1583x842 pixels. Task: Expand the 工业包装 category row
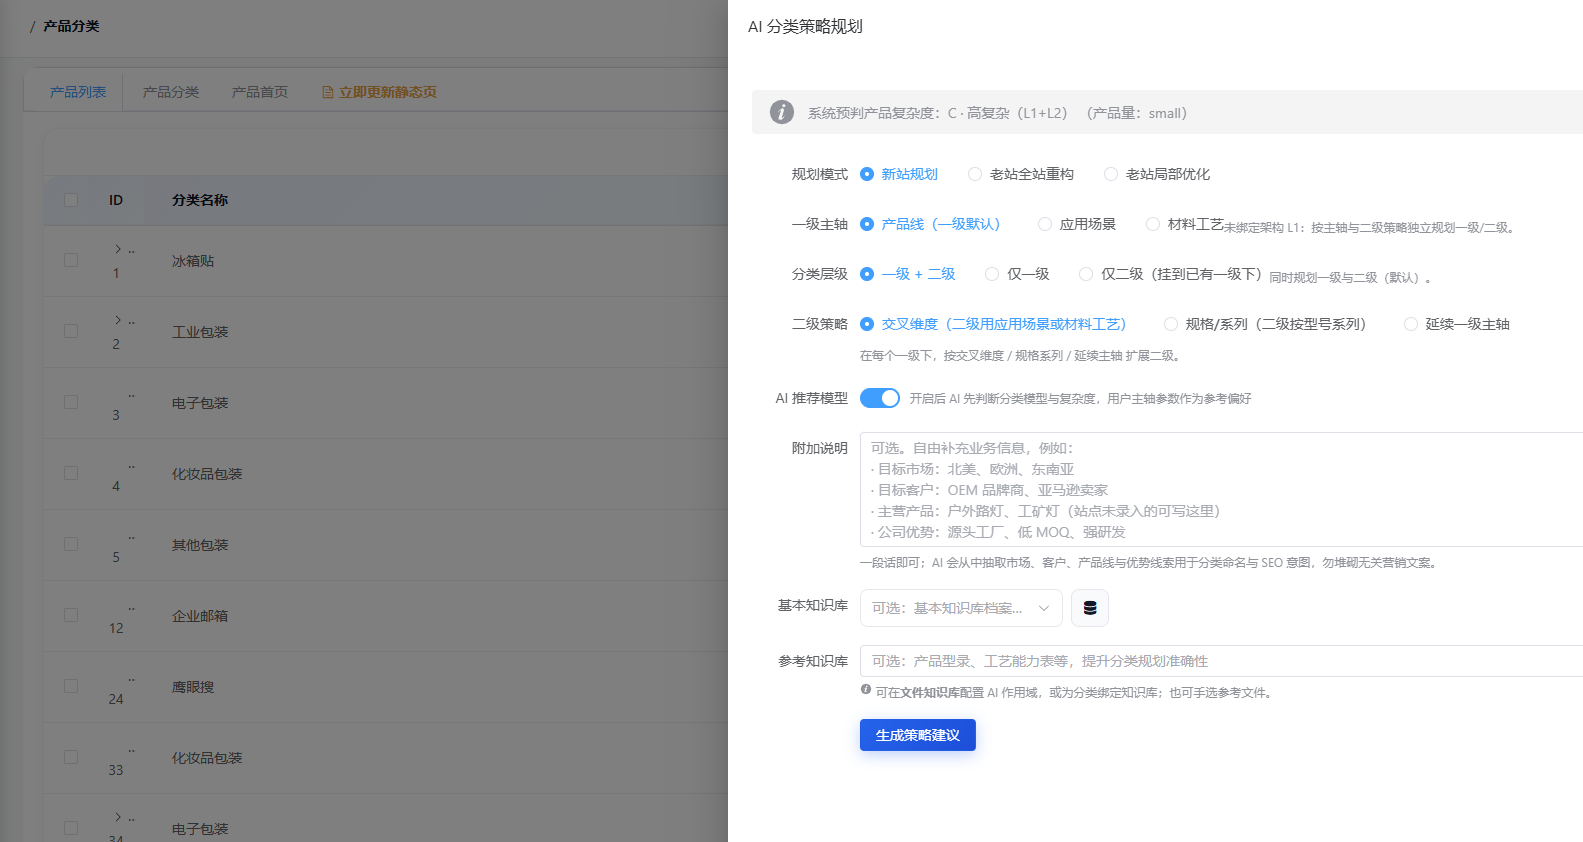[x=117, y=319]
